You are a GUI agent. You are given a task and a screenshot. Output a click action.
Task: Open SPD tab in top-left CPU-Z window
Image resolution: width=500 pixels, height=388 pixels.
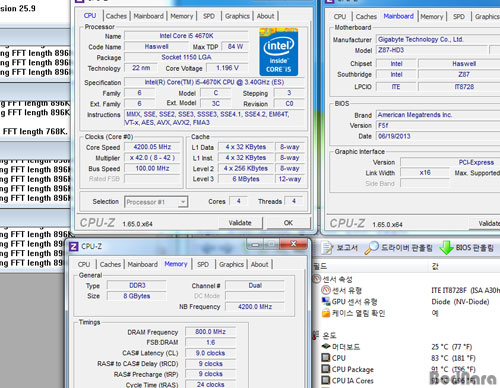point(209,16)
